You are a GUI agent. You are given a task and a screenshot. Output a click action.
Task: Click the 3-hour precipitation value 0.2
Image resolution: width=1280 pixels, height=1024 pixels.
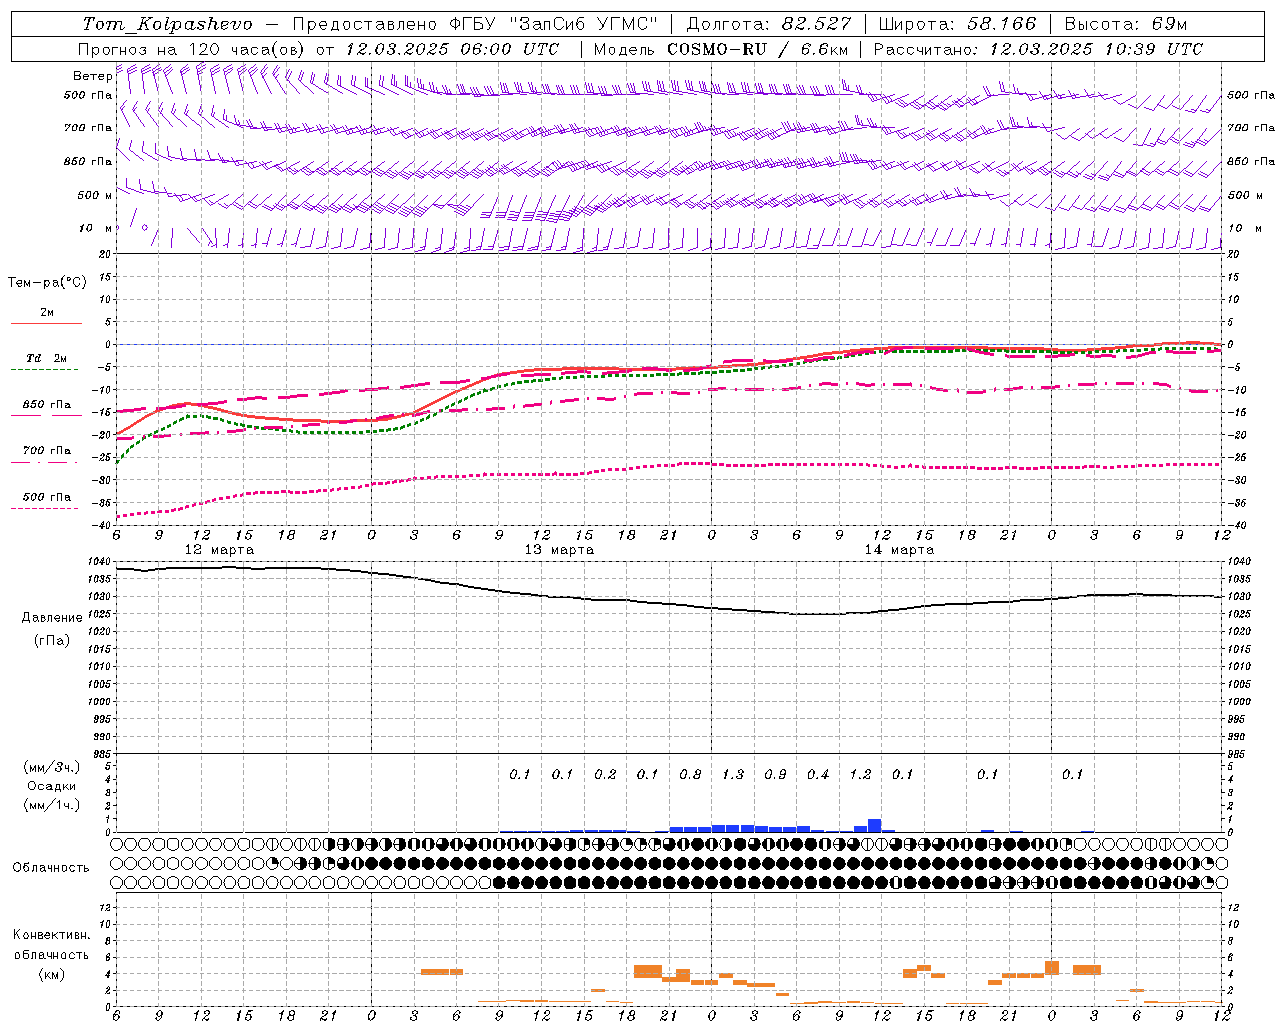605,775
